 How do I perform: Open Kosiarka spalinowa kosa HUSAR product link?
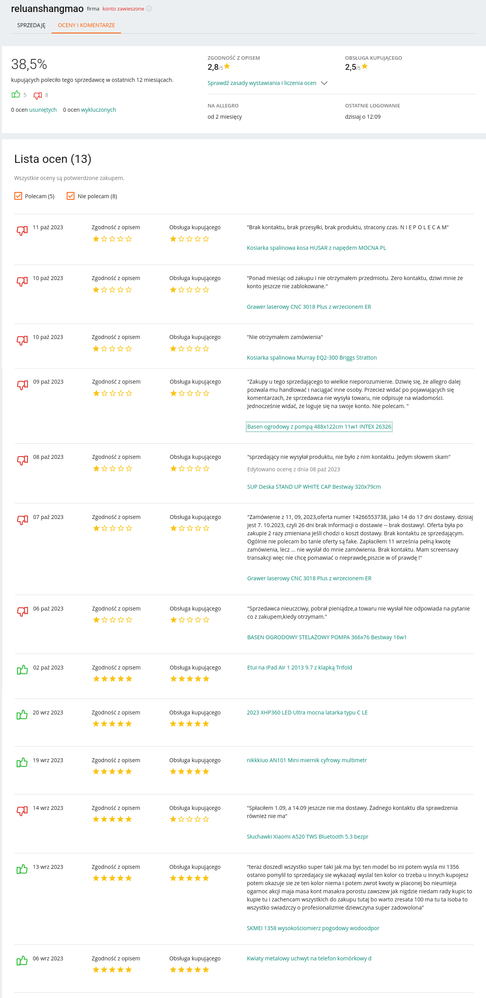coord(316,247)
